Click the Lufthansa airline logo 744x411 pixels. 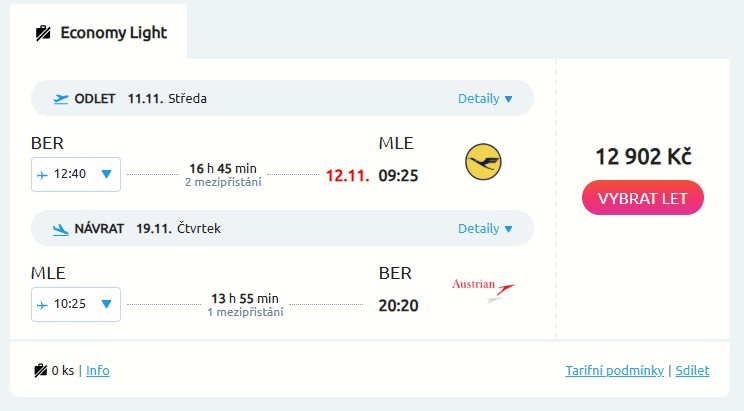pos(483,161)
